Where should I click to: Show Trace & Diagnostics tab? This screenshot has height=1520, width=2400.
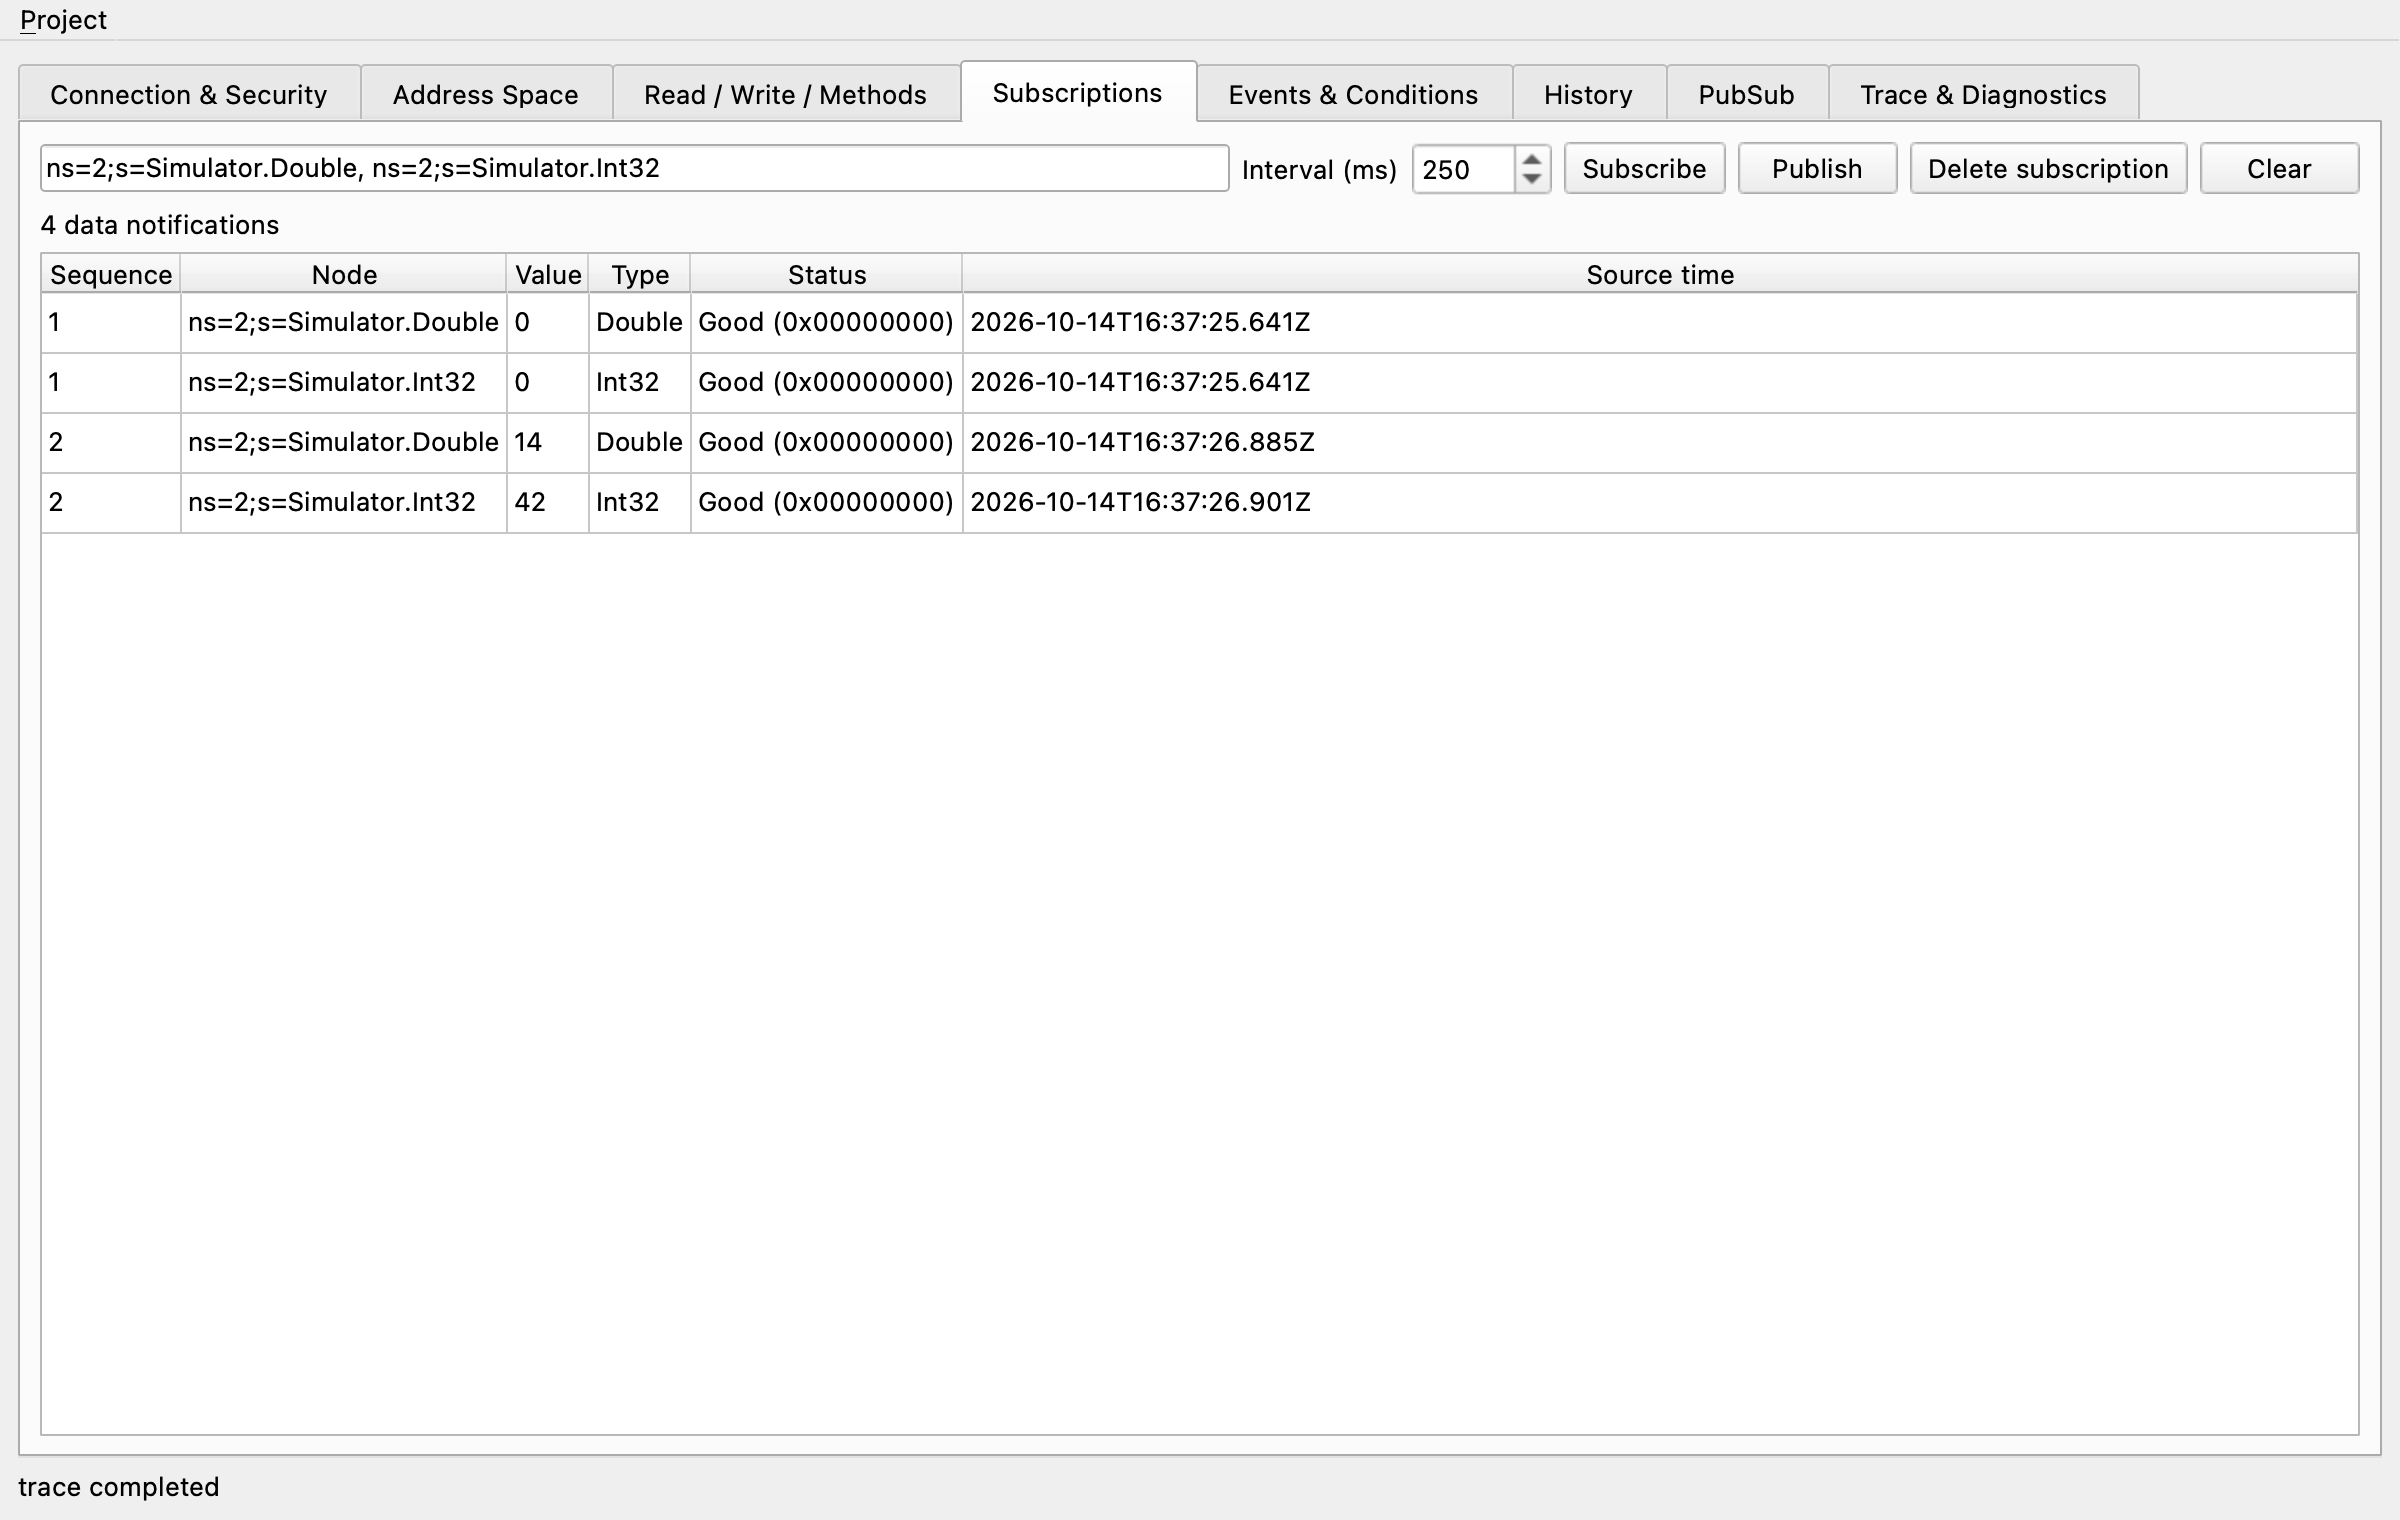(x=1983, y=94)
